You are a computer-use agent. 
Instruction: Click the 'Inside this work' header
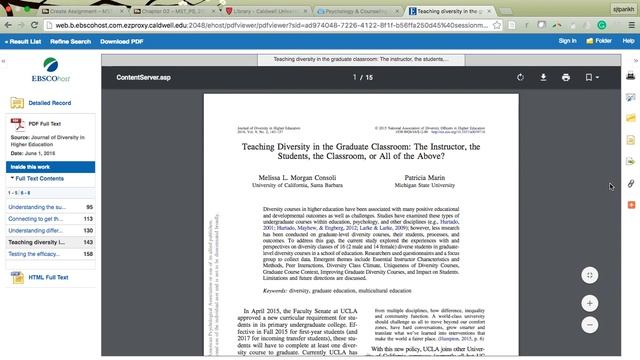(x=51, y=167)
